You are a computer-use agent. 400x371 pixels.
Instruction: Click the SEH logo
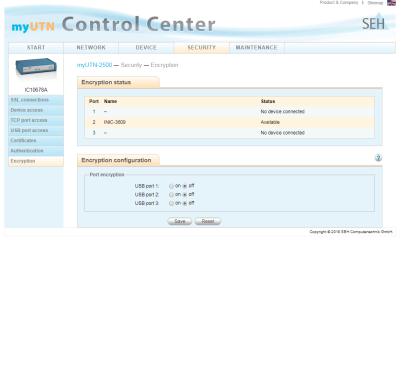(x=375, y=22)
